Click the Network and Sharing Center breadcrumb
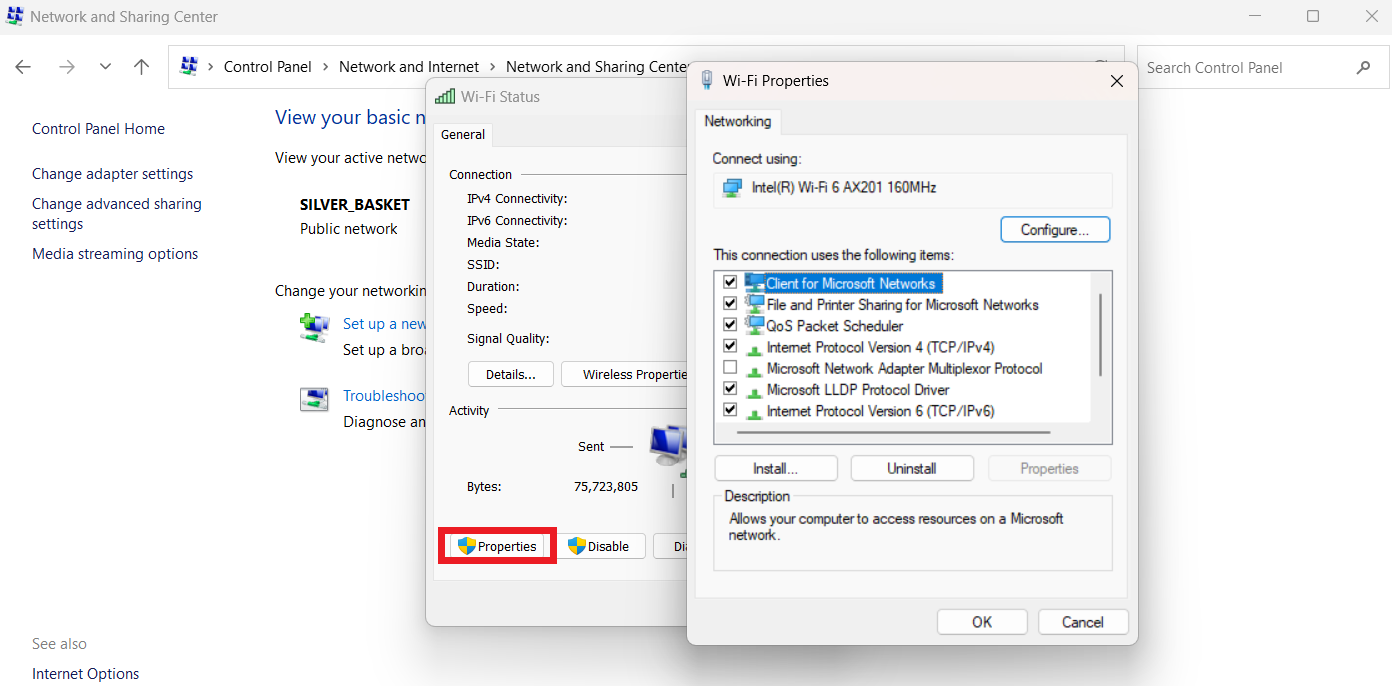The image size is (1392, 686). (598, 67)
